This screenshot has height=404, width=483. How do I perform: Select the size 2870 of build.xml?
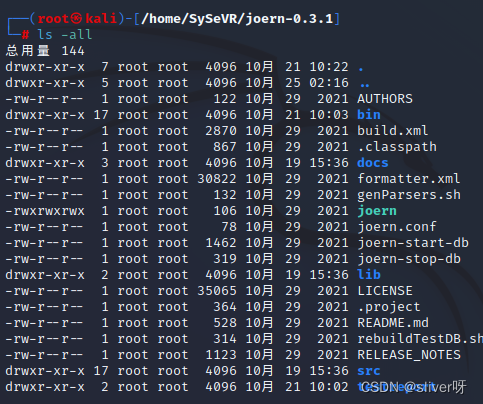click(x=221, y=131)
